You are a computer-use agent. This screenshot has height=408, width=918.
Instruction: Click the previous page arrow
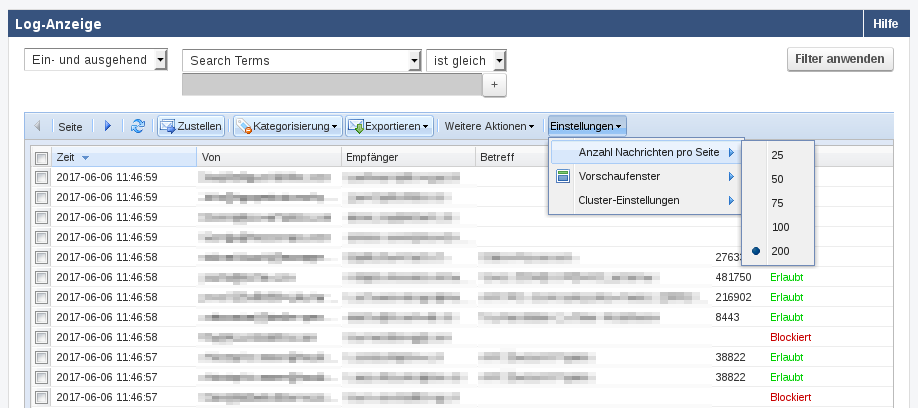(38, 126)
